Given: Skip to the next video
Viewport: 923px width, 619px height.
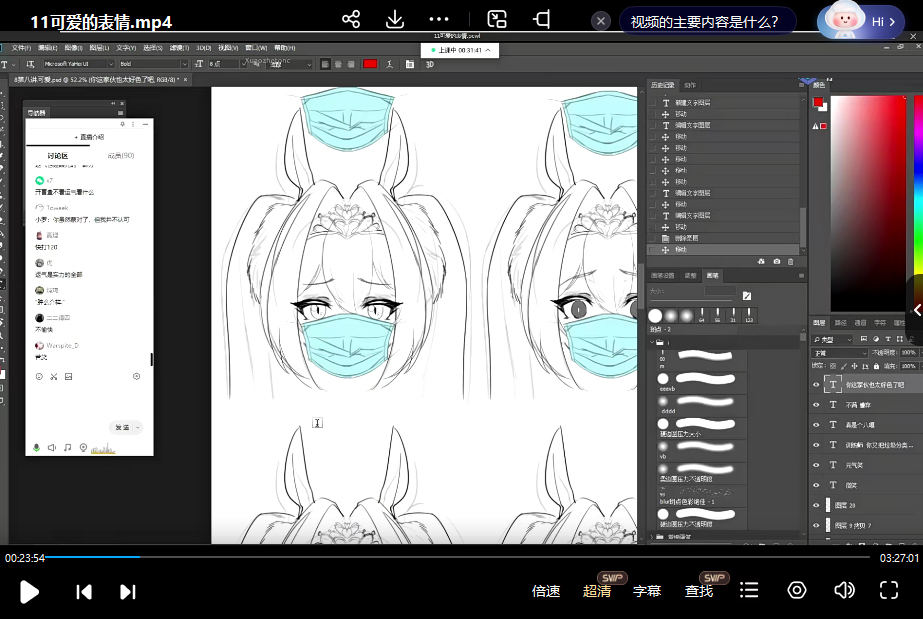Looking at the screenshot, I should (x=128, y=591).
